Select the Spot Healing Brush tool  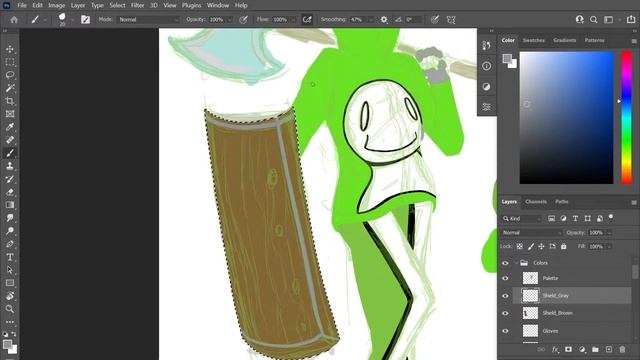point(10,140)
